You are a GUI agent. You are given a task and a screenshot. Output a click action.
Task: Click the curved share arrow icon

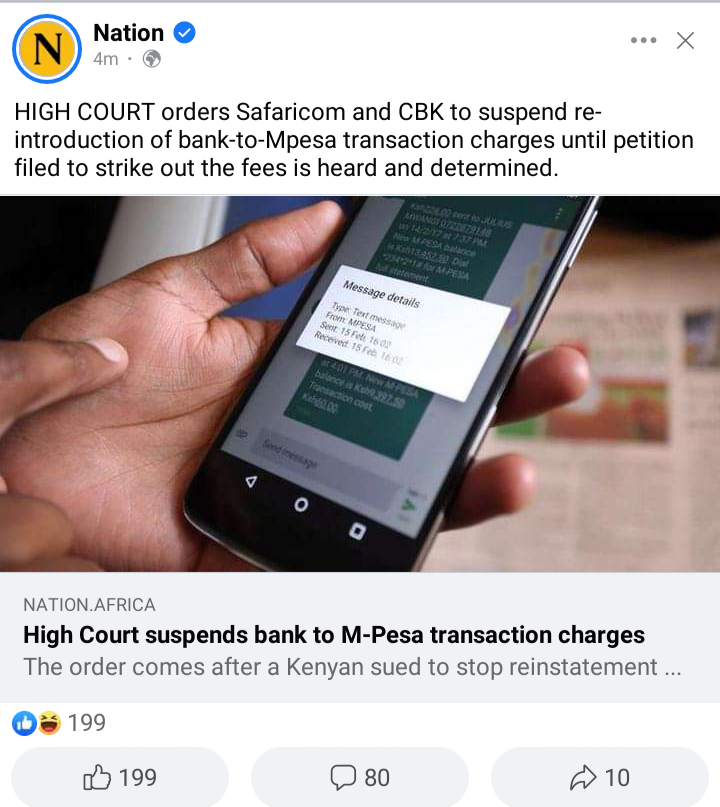point(583,777)
